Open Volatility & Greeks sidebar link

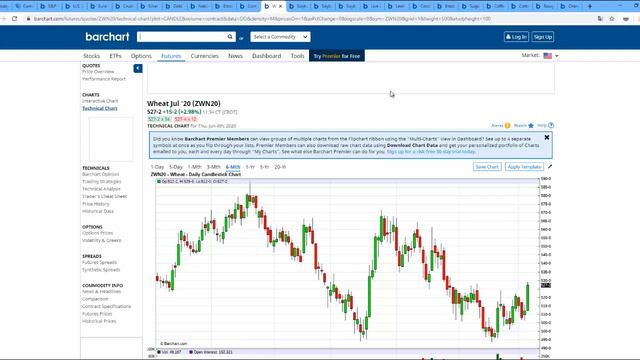tap(102, 240)
